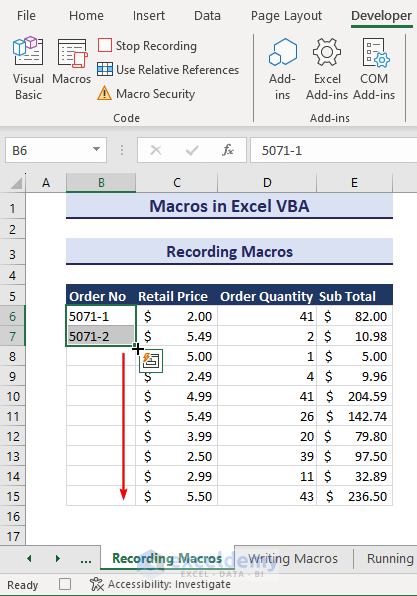The width and height of the screenshot is (417, 596).
Task: Select column E header
Action: tap(354, 183)
